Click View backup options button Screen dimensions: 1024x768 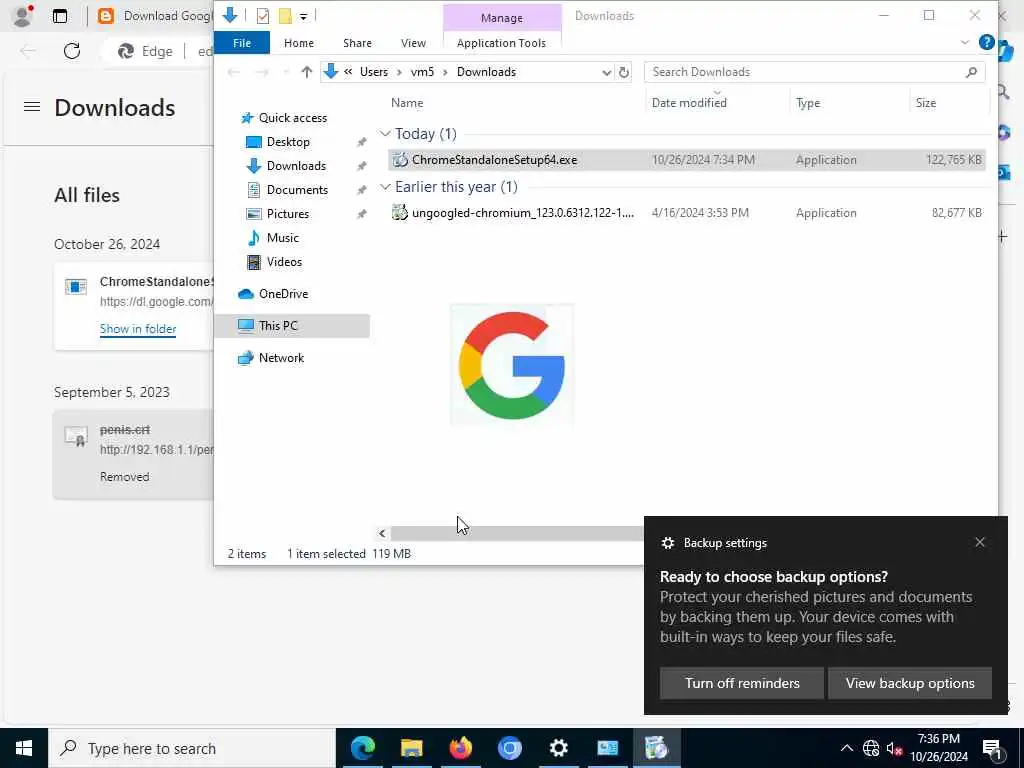pyautogui.click(x=910, y=683)
